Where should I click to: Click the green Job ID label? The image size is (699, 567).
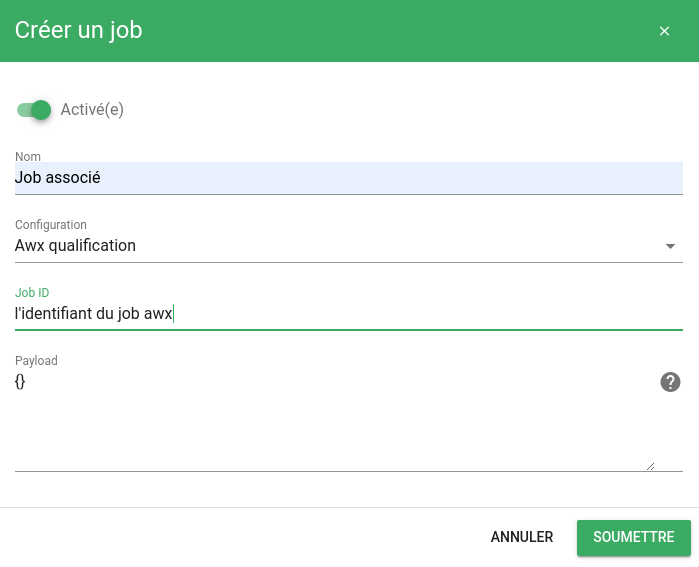tap(32, 292)
